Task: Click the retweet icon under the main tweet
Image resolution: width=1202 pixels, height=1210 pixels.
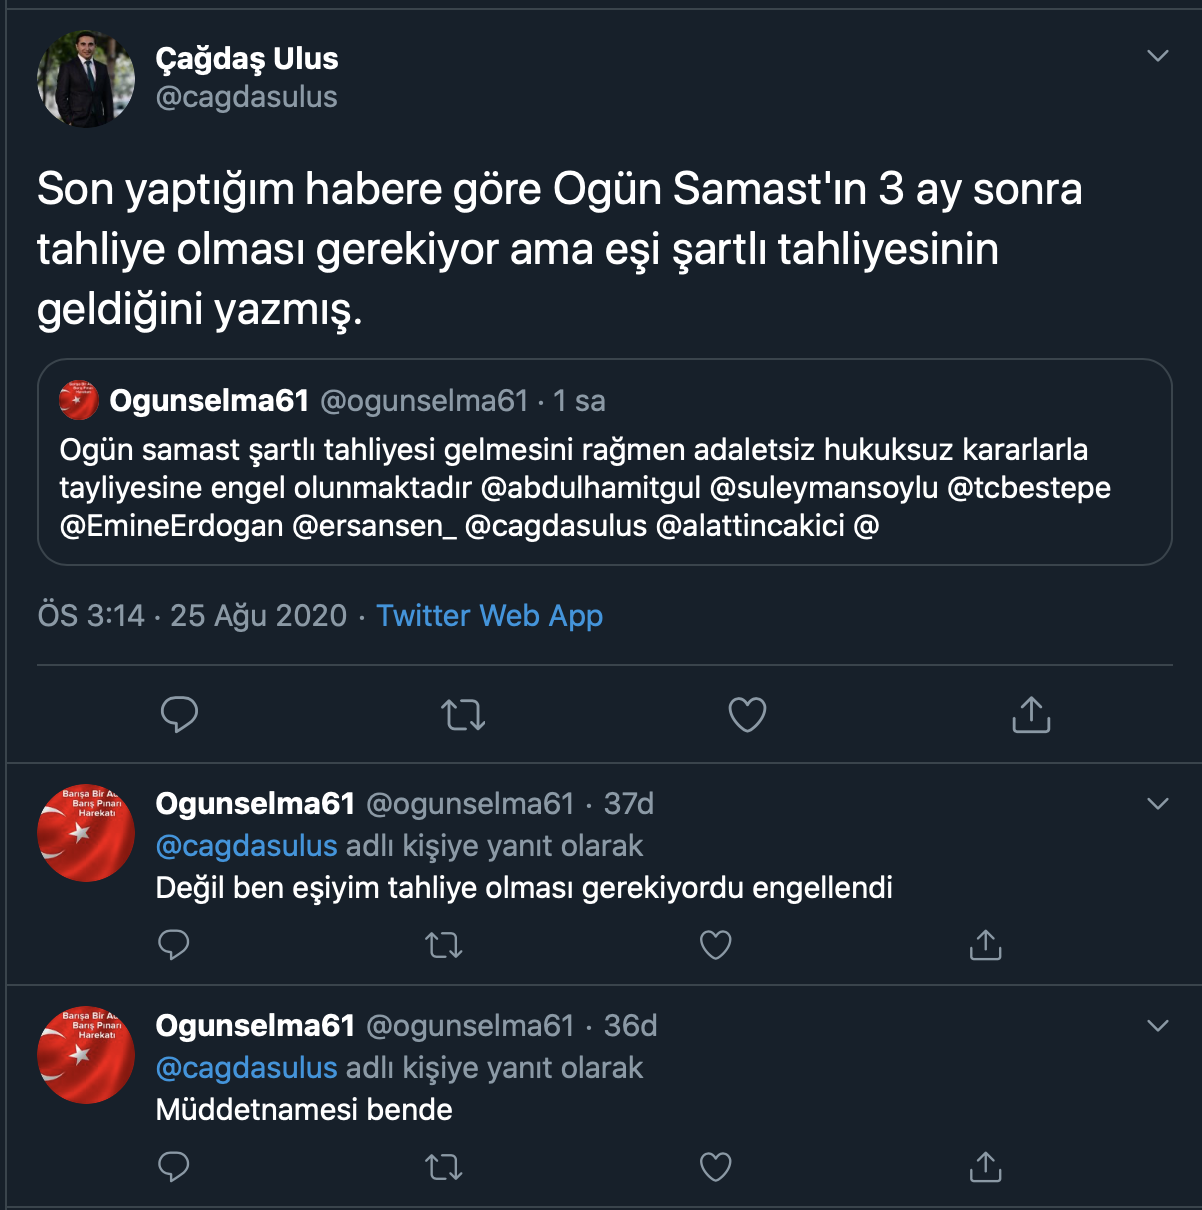Action: [x=463, y=715]
